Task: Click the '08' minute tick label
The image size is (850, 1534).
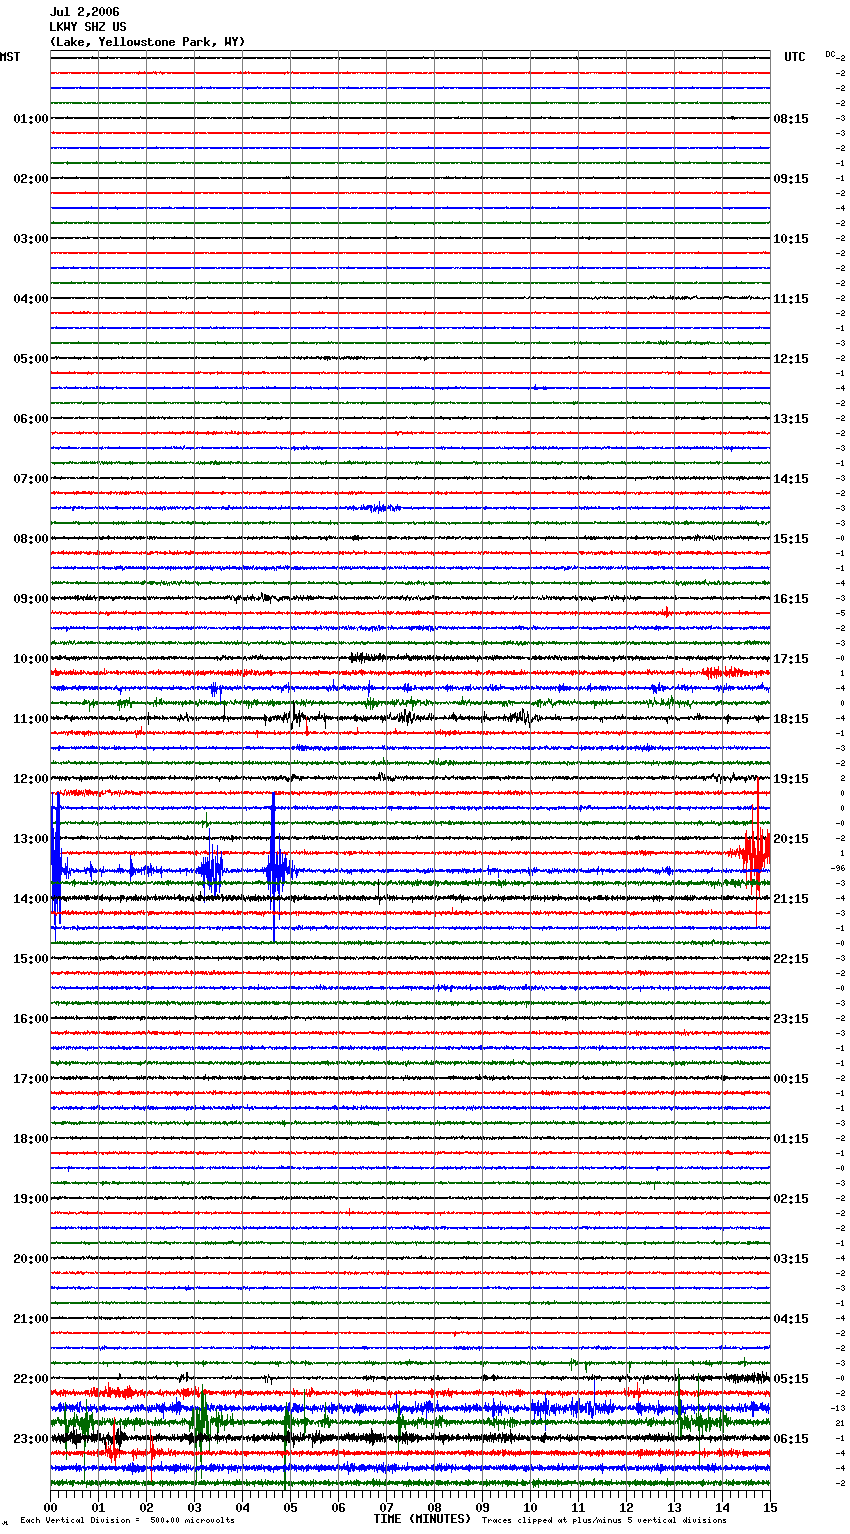Action: click(435, 1507)
